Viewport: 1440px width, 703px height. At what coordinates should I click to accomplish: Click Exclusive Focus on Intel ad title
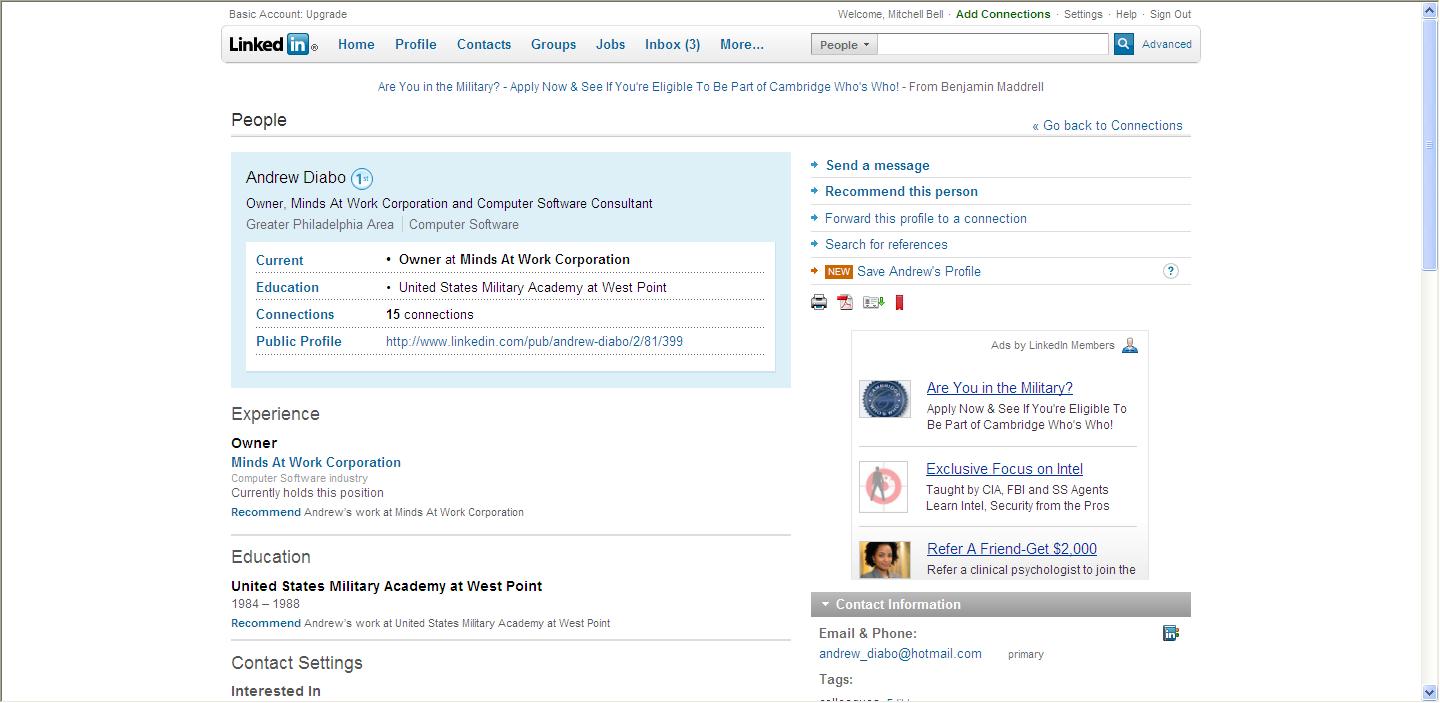(1004, 469)
